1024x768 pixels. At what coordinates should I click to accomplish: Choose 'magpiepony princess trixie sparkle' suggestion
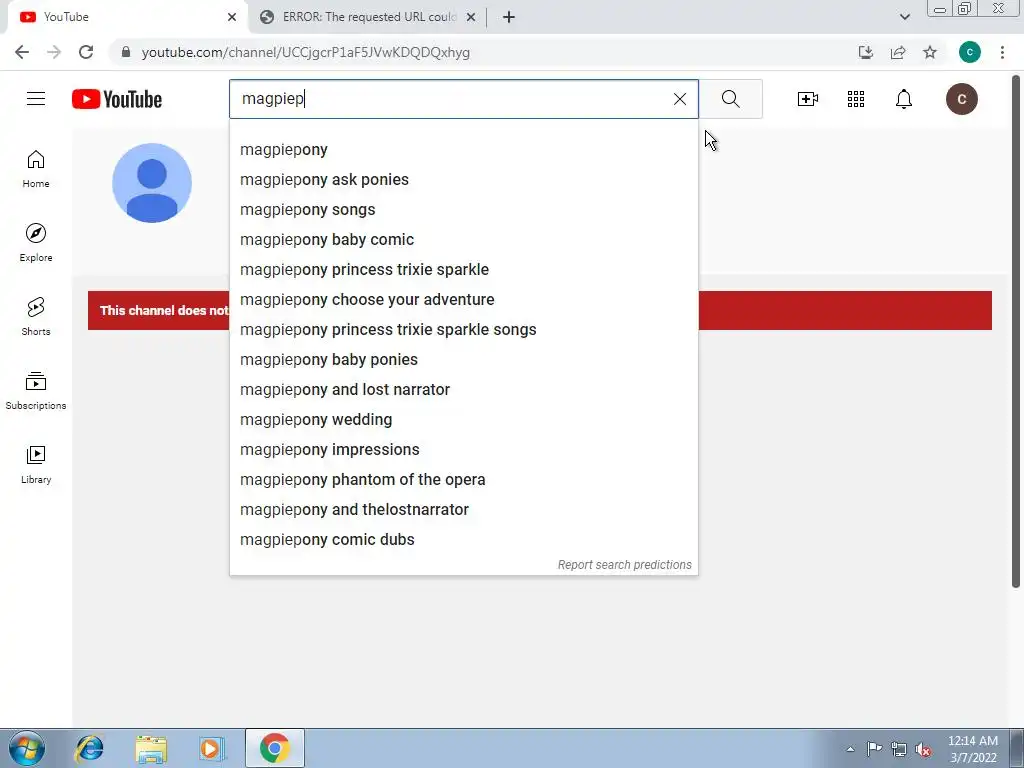click(464, 270)
